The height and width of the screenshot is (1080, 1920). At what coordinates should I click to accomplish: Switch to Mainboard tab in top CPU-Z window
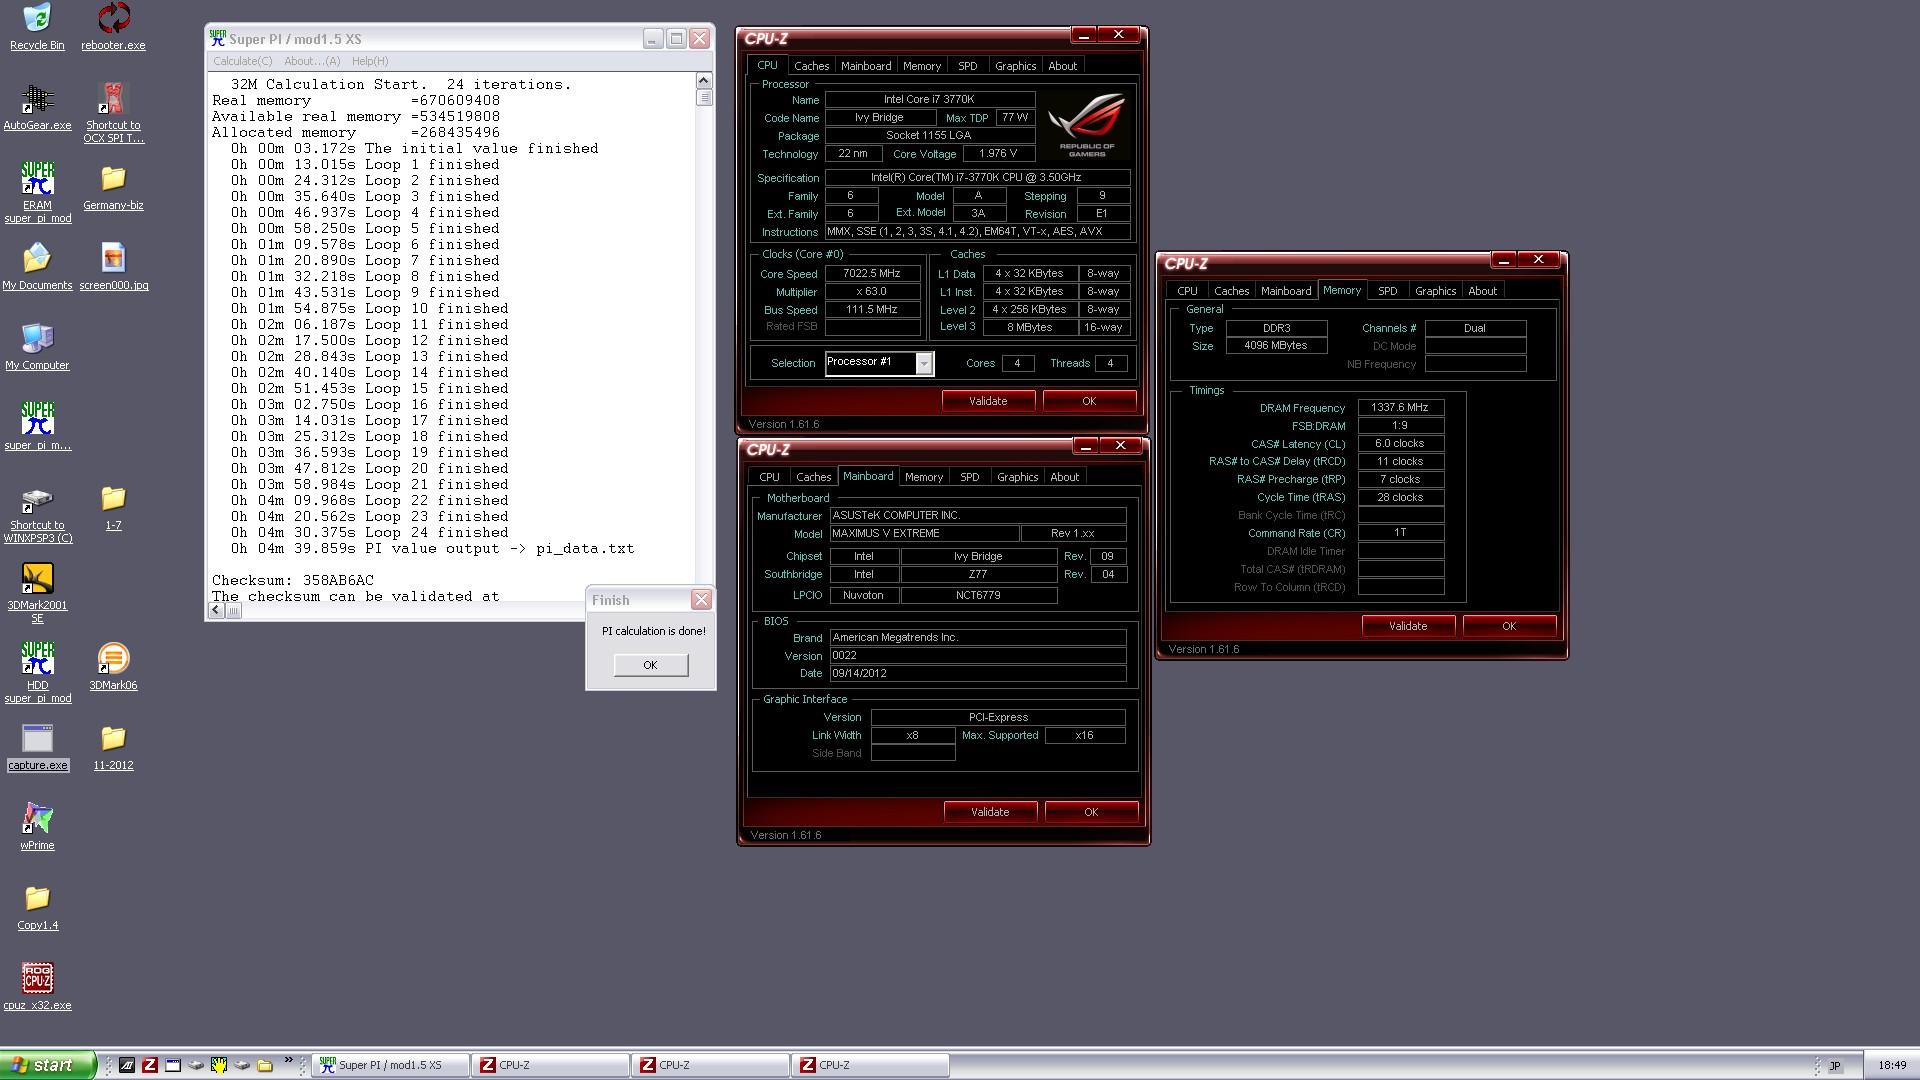[866, 66]
